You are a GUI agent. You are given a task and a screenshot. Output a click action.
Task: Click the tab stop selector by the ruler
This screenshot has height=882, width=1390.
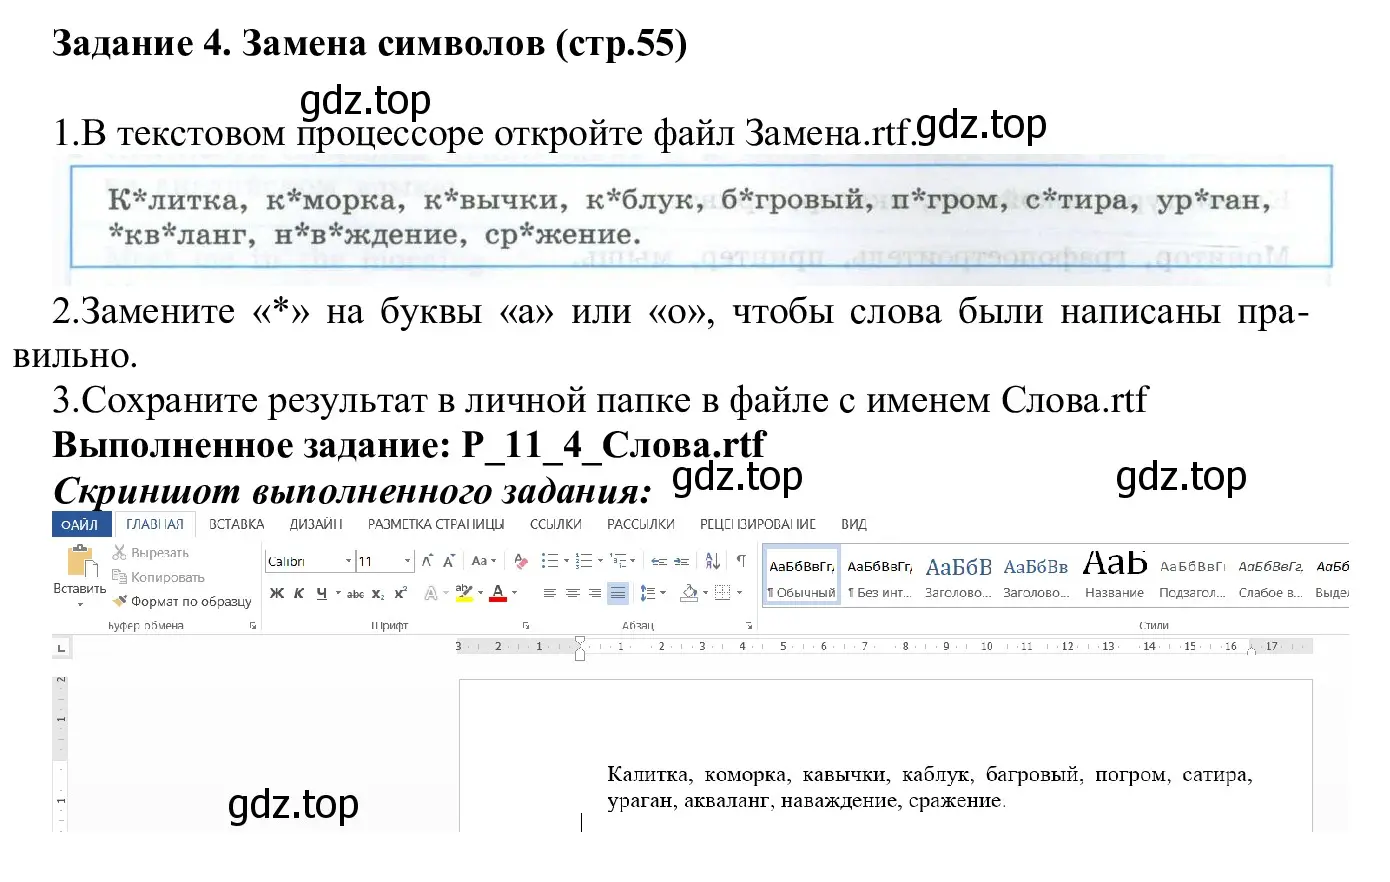[61, 647]
